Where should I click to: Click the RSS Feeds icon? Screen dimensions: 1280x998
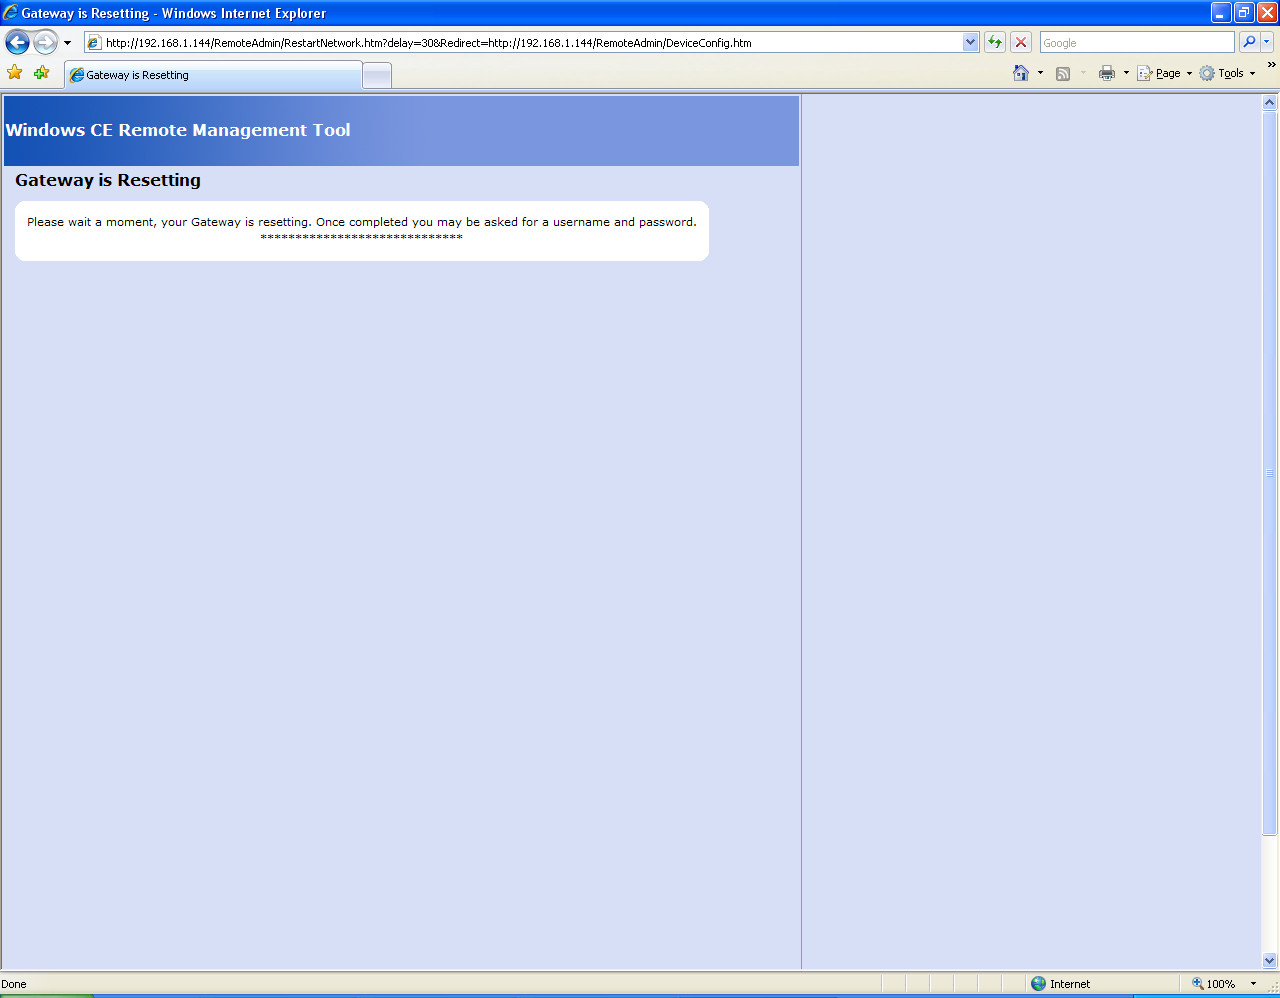pyautogui.click(x=1063, y=73)
